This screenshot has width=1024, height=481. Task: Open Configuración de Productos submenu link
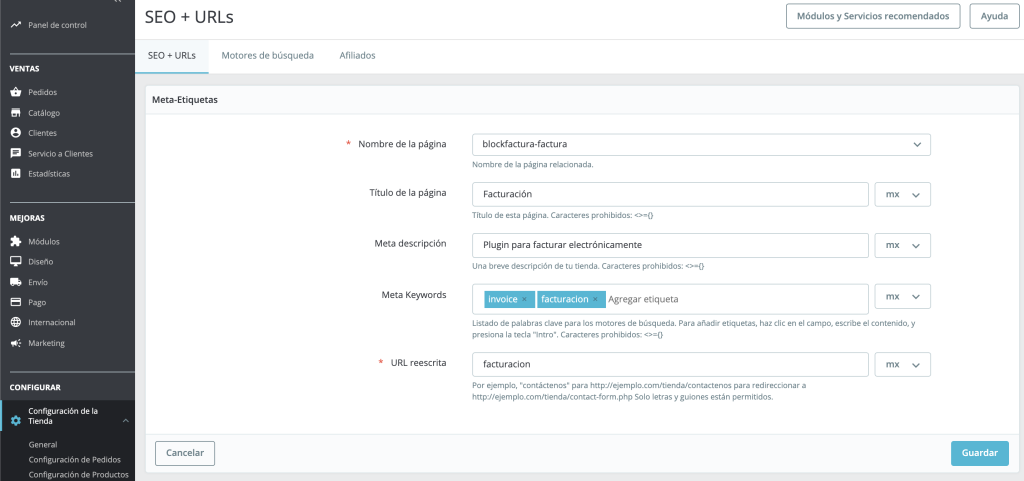[78, 474]
